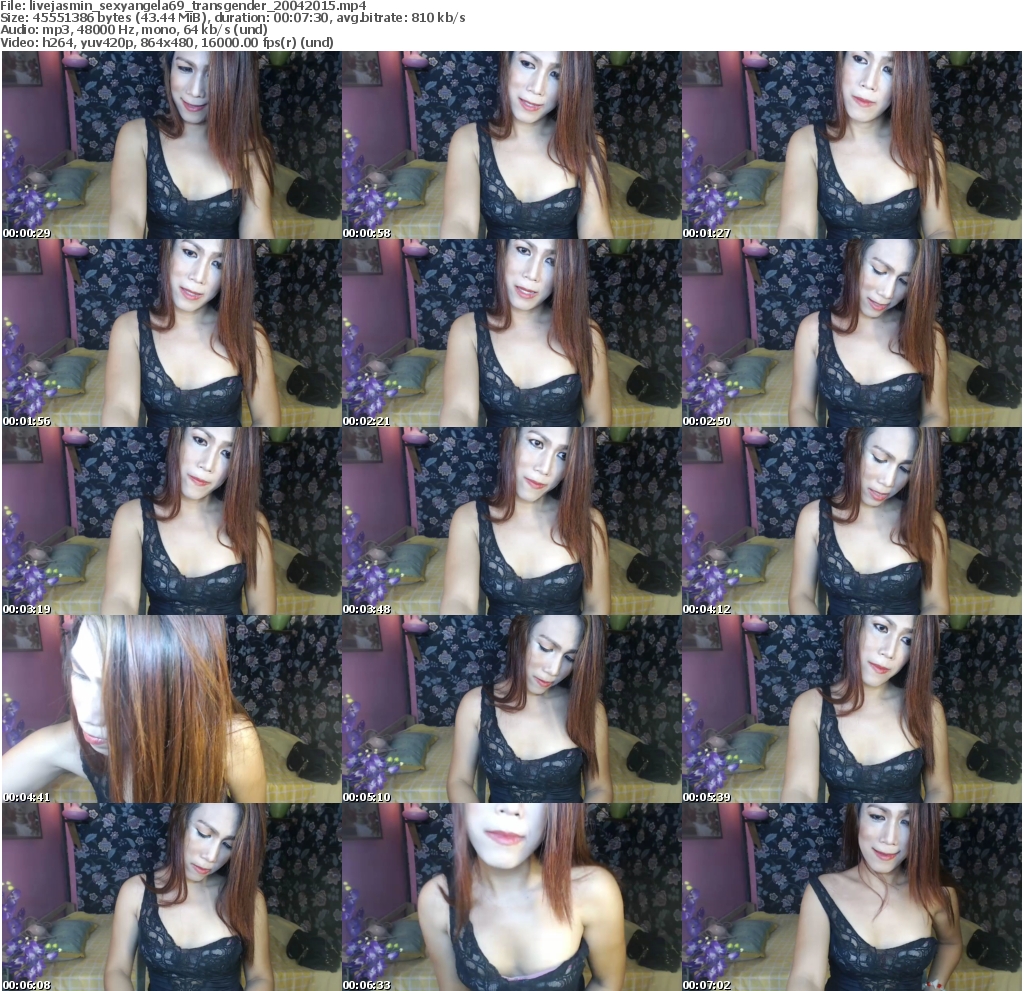Open the frame at 00:01:56
This screenshot has width=1024, height=991.
tap(171, 333)
